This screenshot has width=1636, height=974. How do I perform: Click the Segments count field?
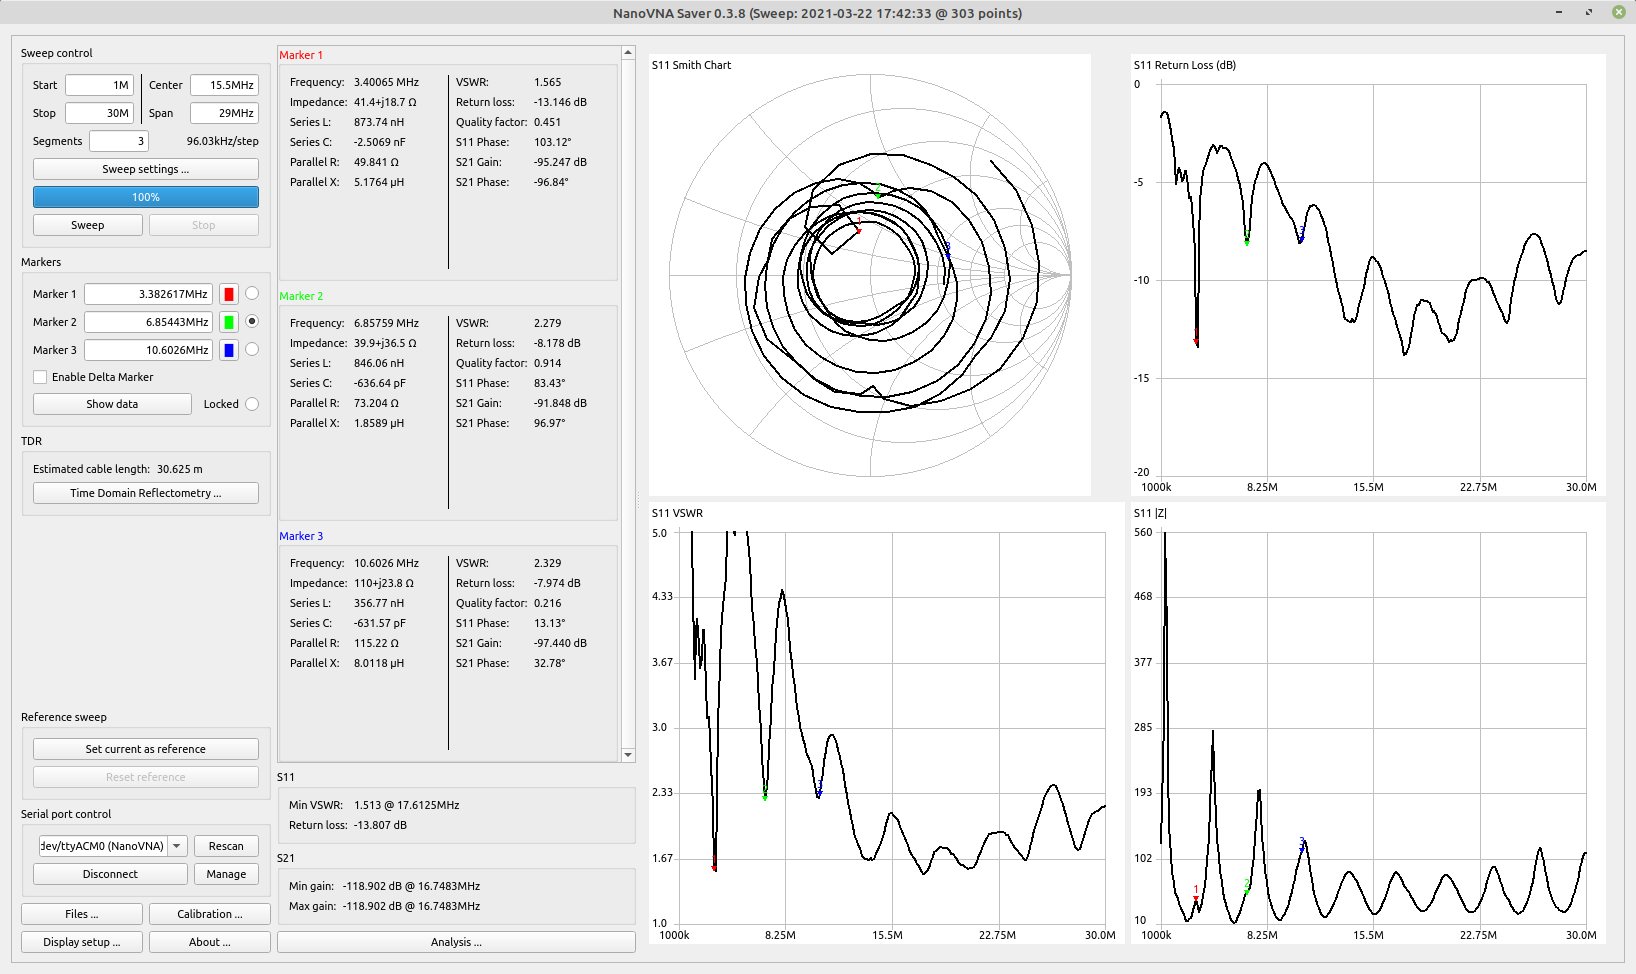[118, 141]
